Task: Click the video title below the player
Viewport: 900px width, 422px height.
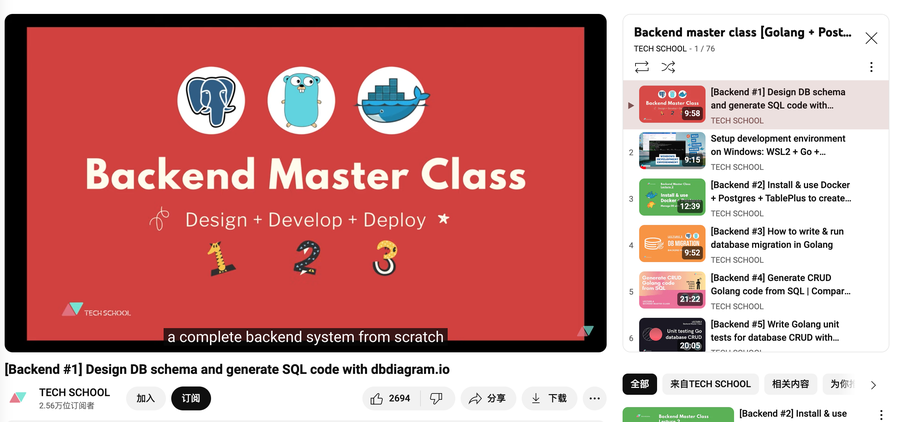Action: (x=227, y=370)
